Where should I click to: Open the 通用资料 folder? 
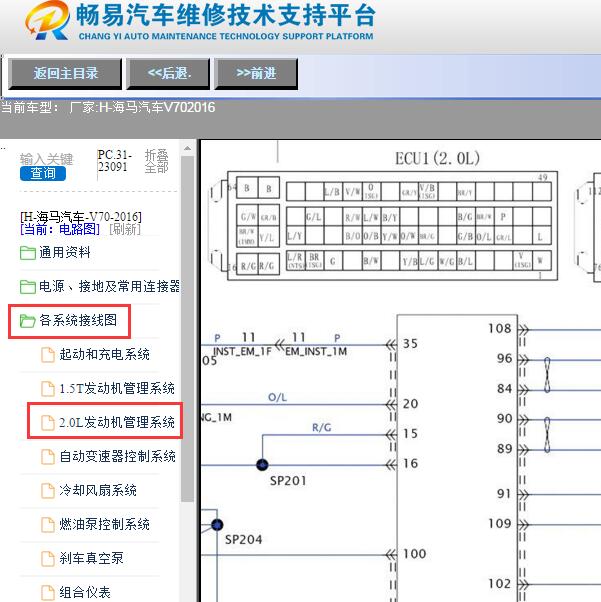click(65, 253)
